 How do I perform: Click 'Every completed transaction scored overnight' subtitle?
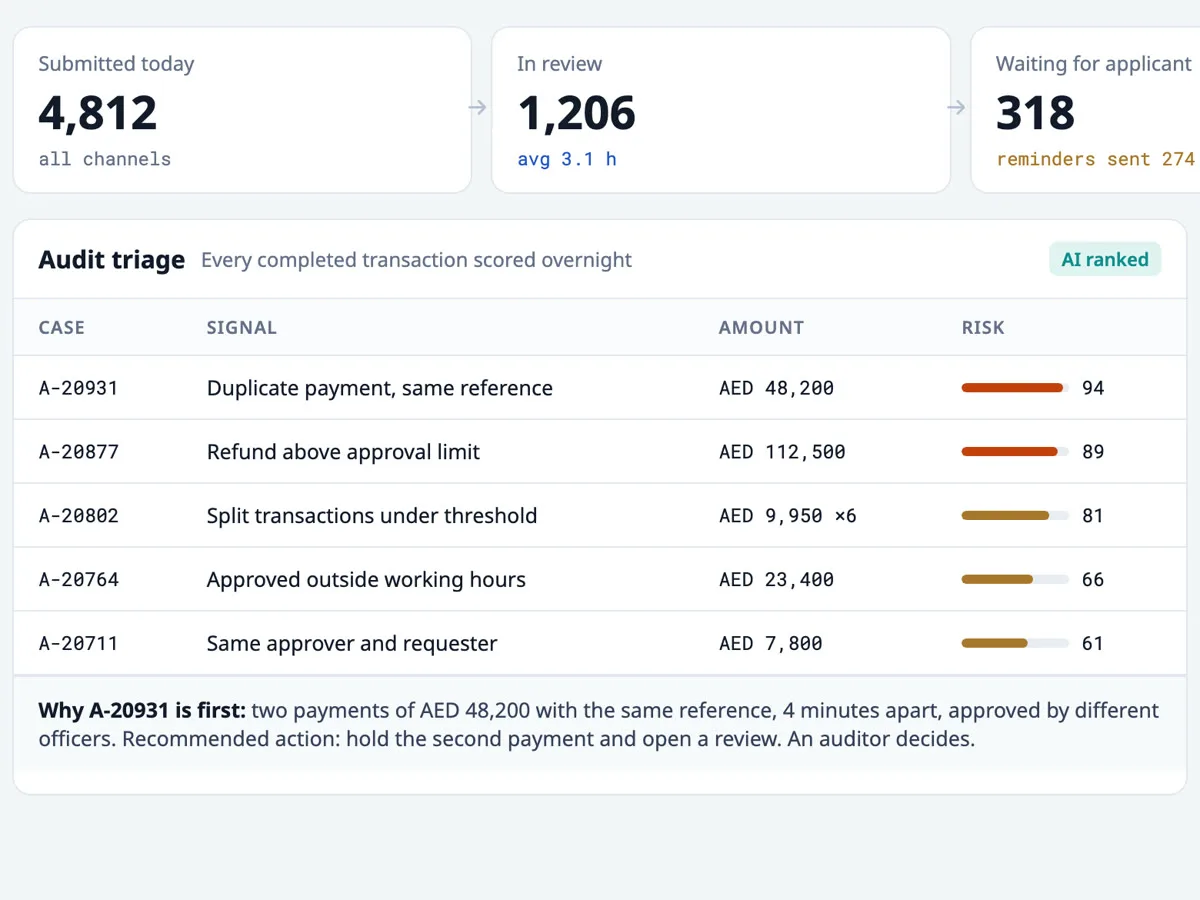(416, 260)
